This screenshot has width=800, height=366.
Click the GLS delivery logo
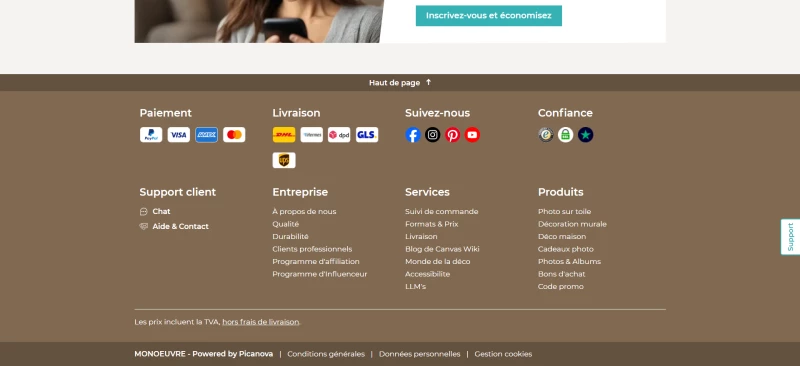(367, 135)
